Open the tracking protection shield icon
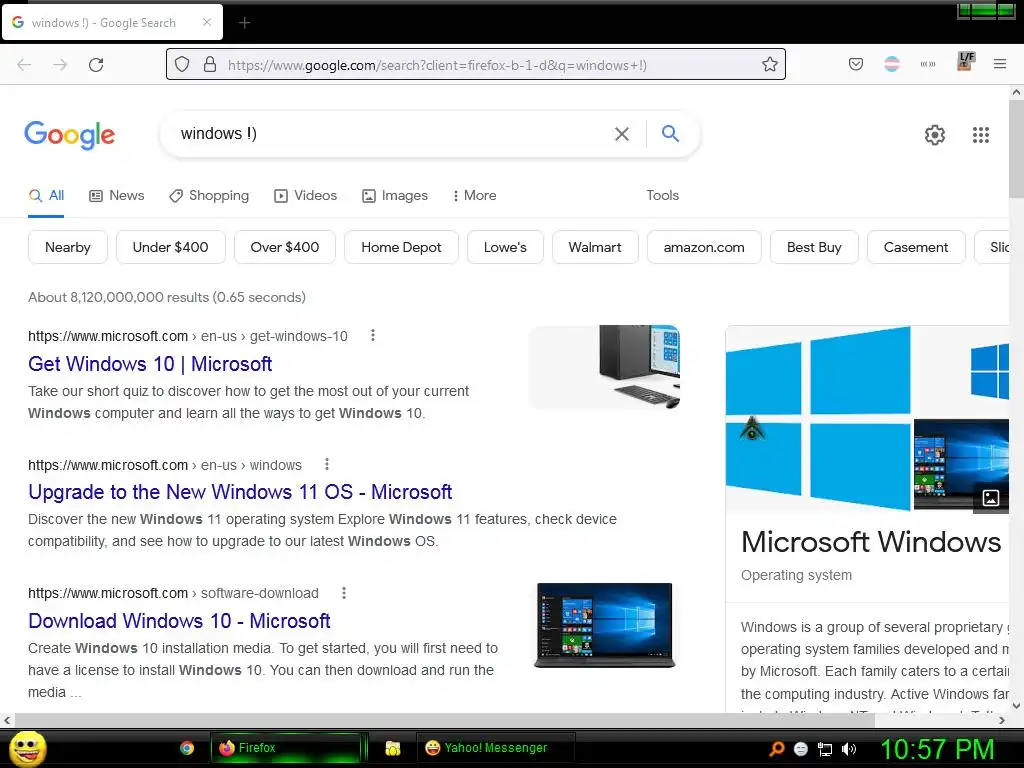 pos(182,65)
